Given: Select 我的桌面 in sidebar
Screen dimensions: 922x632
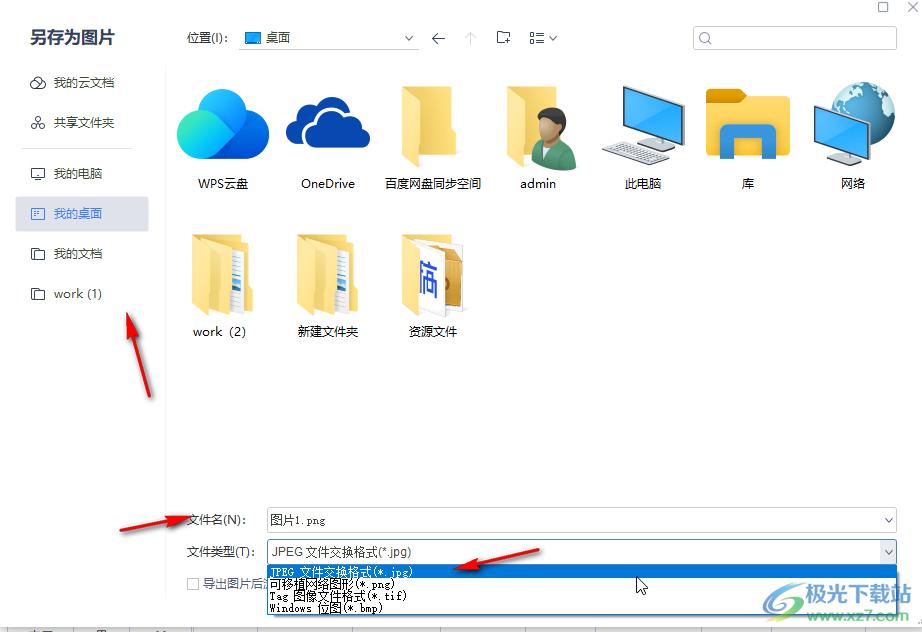Looking at the screenshot, I should click(82, 214).
